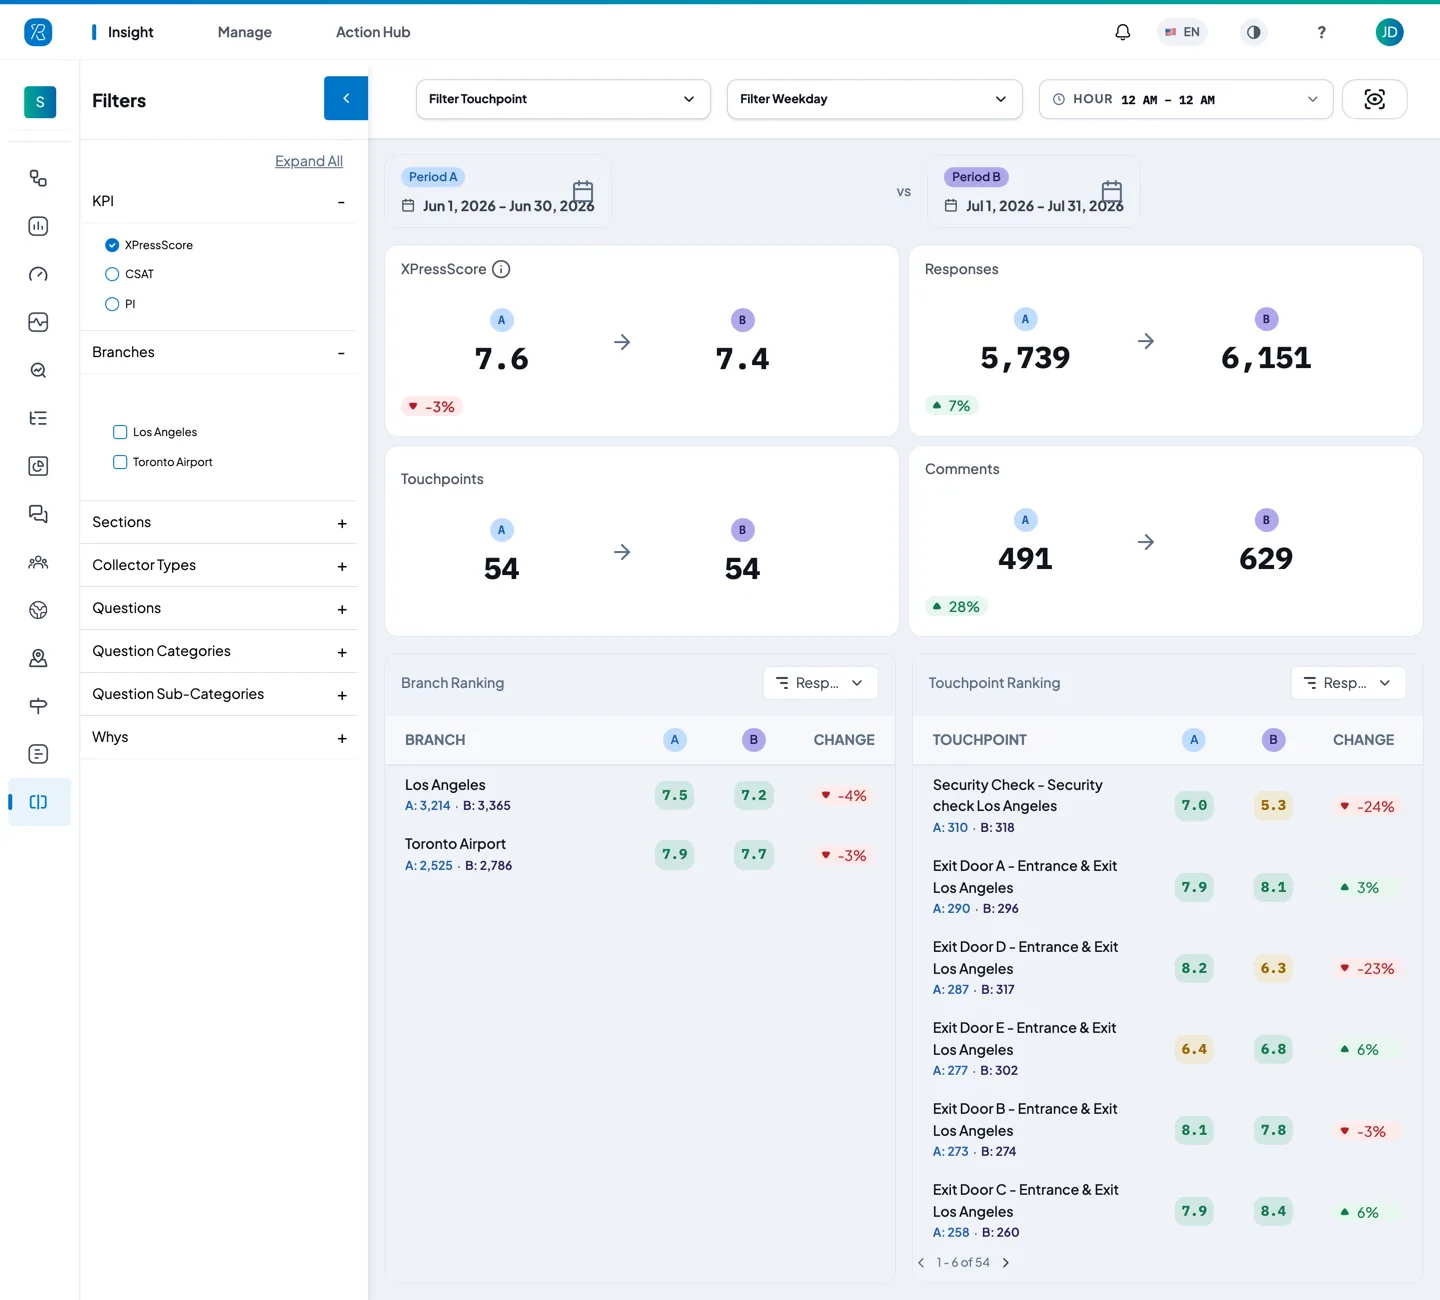Open the Touchpoint Ranking sort dropdown
Viewport: 1440px width, 1300px height.
click(x=1348, y=683)
